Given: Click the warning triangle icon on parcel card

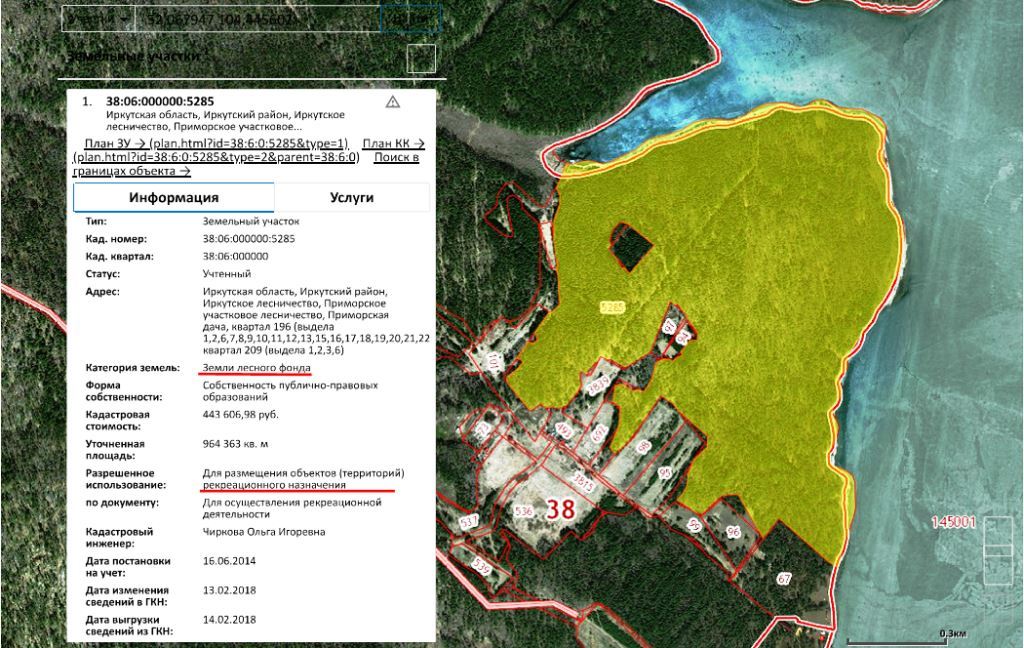Looking at the screenshot, I should (392, 101).
